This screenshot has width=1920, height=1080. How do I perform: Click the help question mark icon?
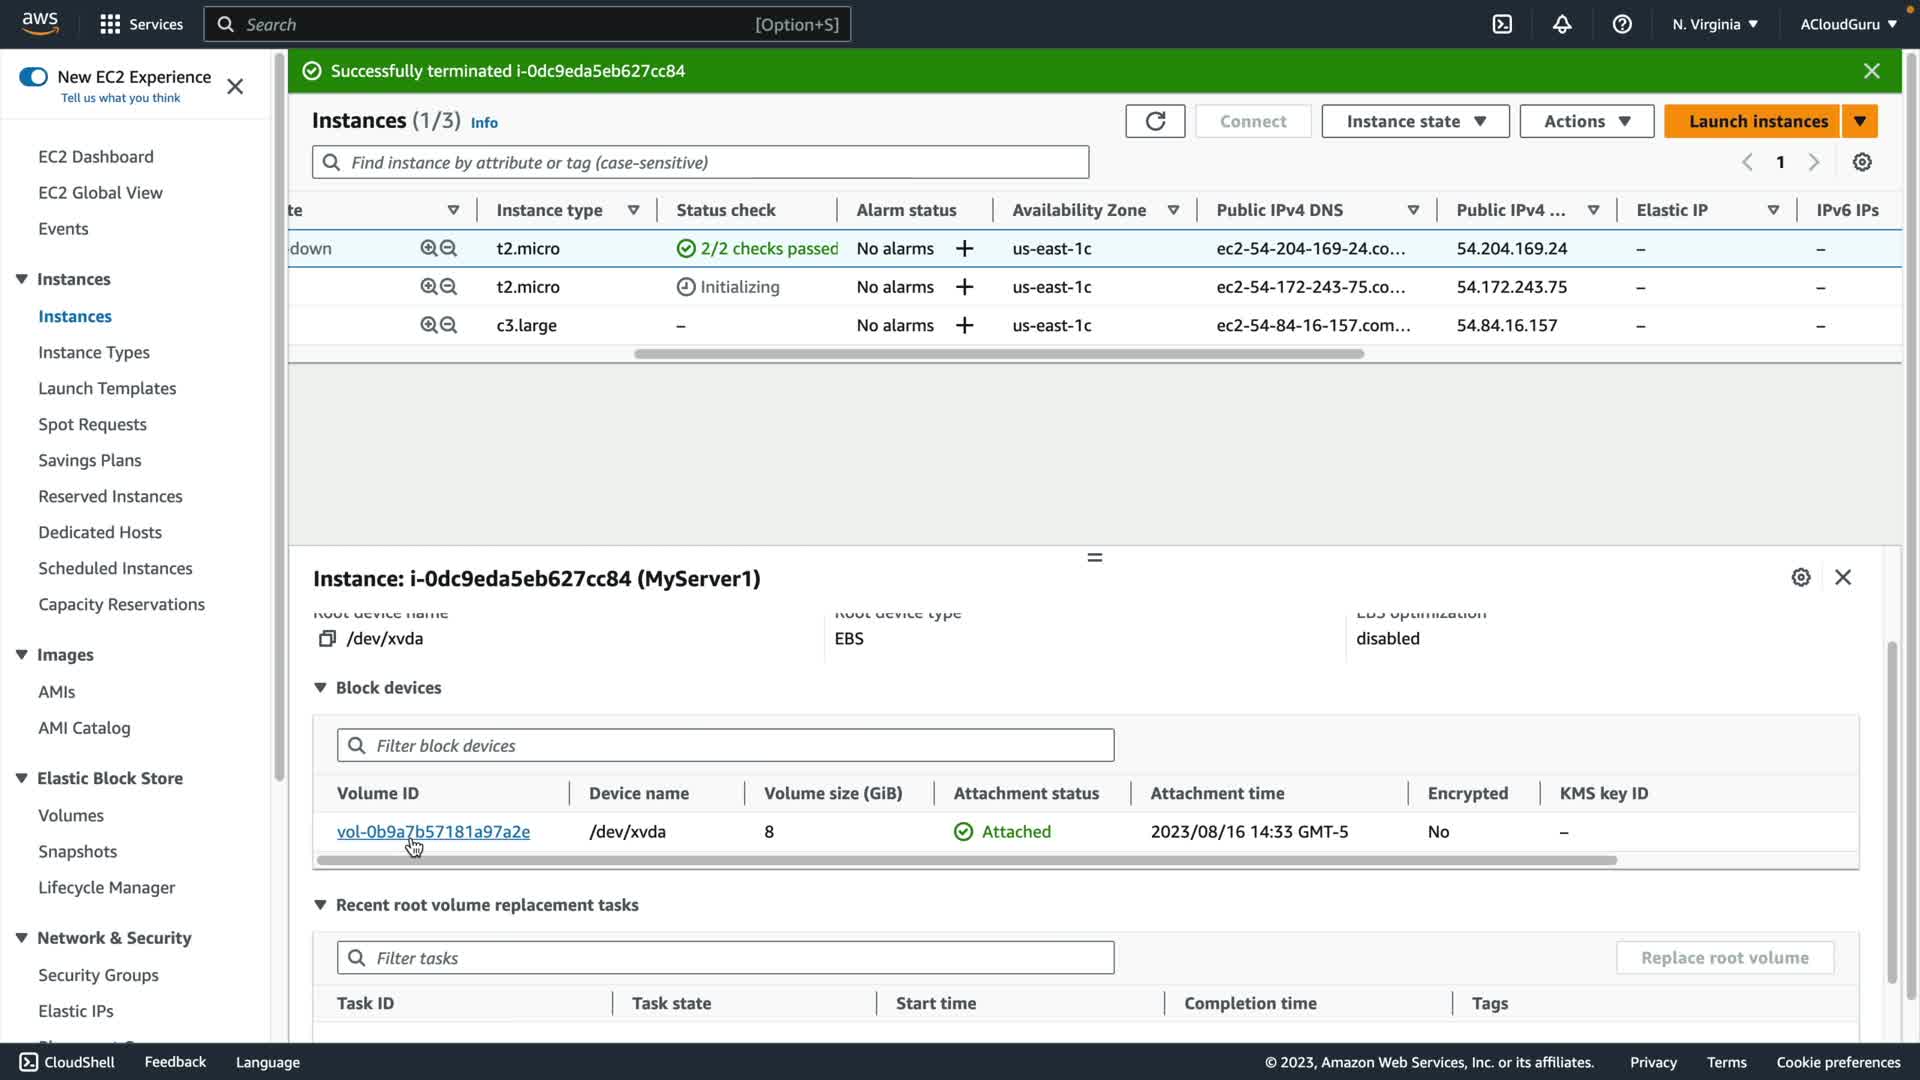[x=1622, y=24]
